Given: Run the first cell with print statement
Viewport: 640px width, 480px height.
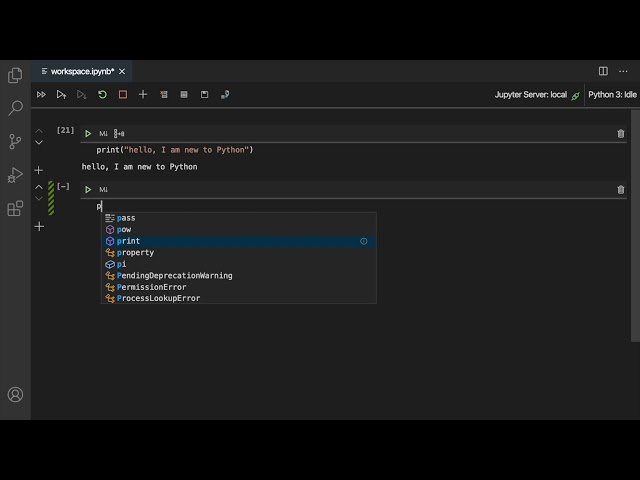Looking at the screenshot, I should click(88, 133).
